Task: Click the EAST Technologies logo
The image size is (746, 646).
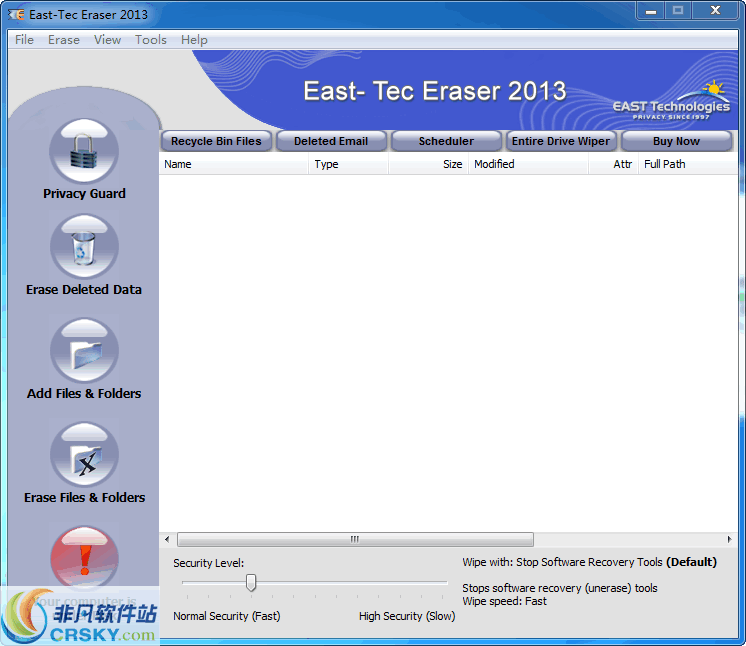Action: pos(671,101)
